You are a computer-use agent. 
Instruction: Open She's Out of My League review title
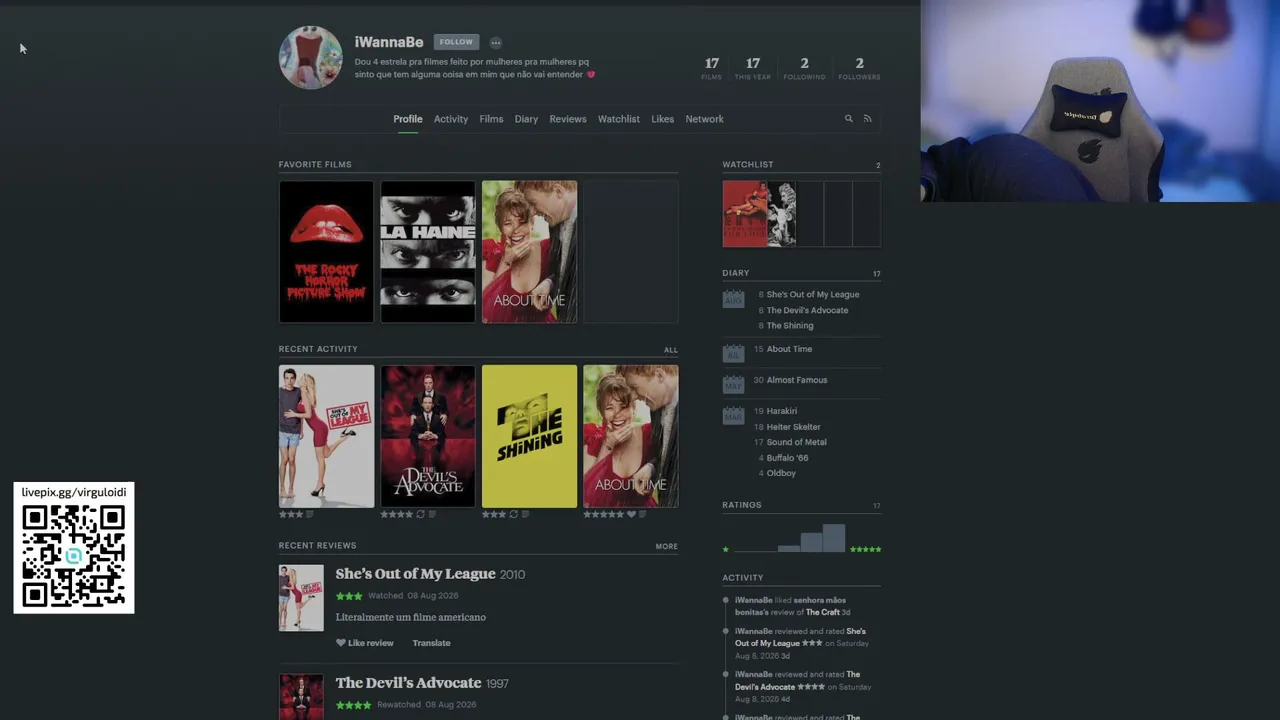coord(416,574)
